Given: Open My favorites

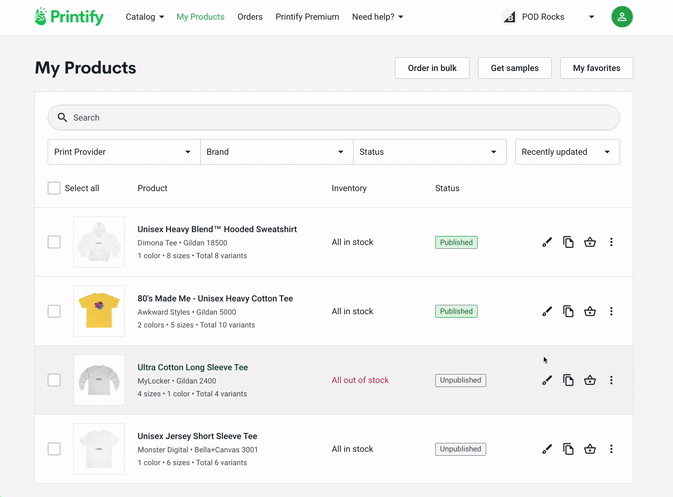Looking at the screenshot, I should 597,68.
